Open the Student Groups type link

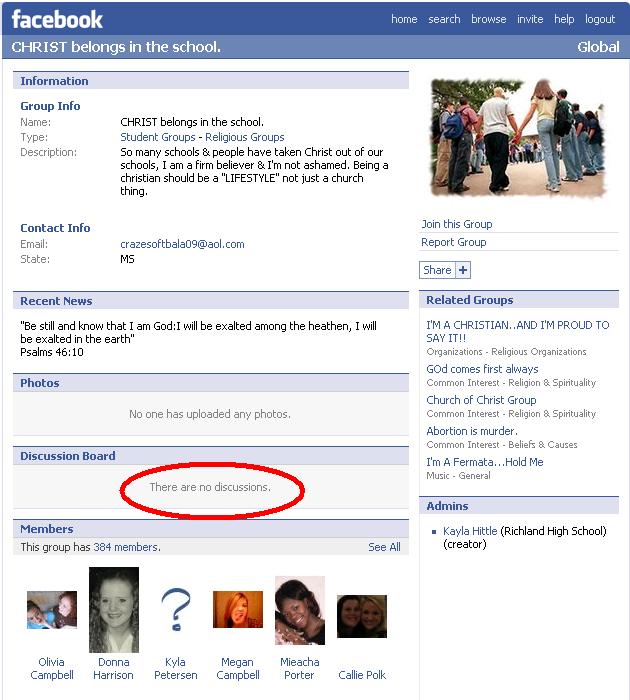click(x=158, y=137)
